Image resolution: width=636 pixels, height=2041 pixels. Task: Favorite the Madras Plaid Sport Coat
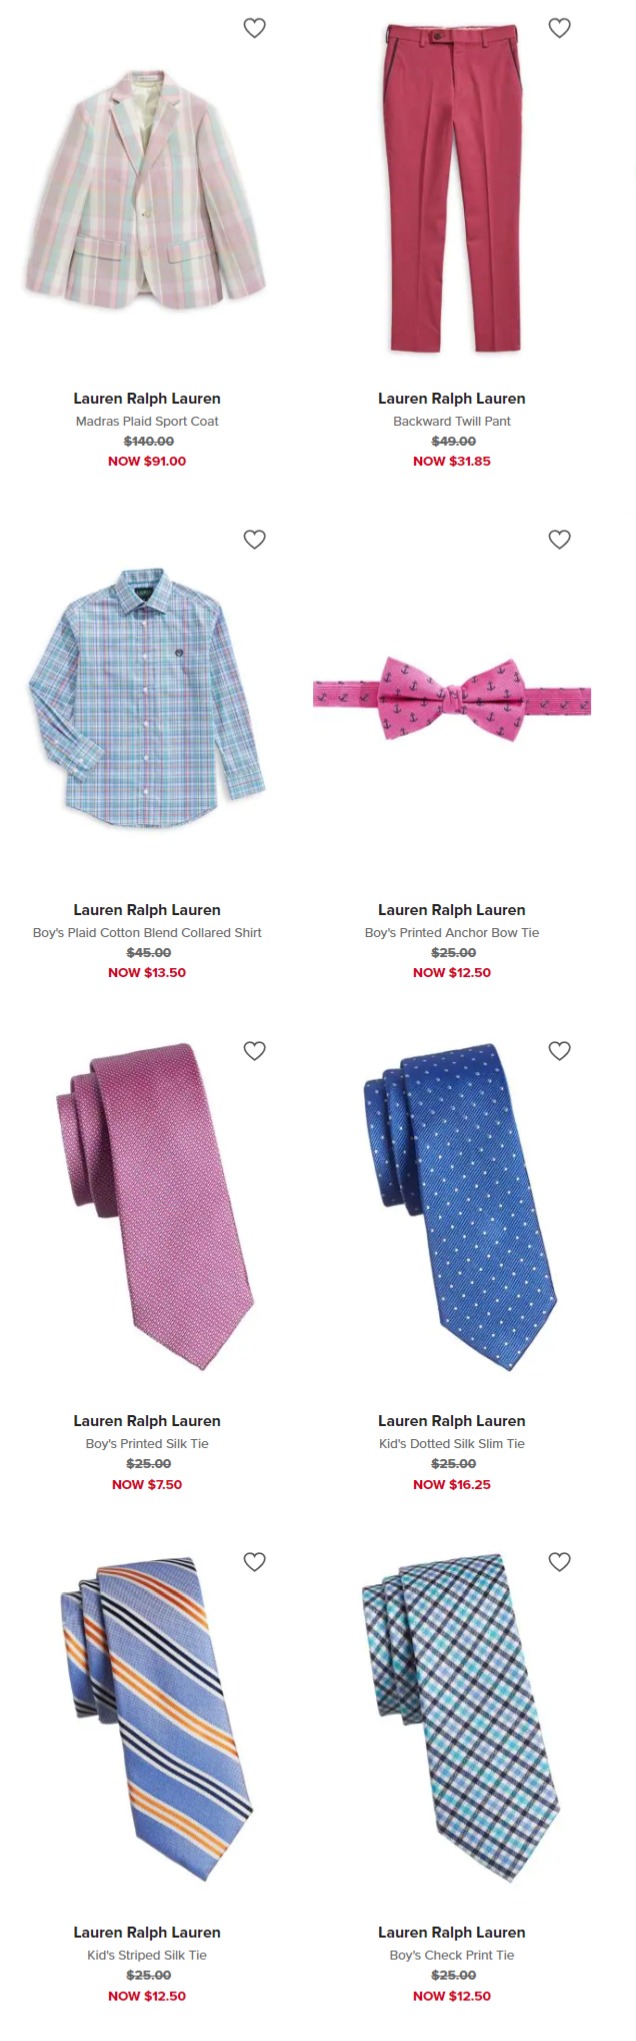pyautogui.click(x=255, y=28)
